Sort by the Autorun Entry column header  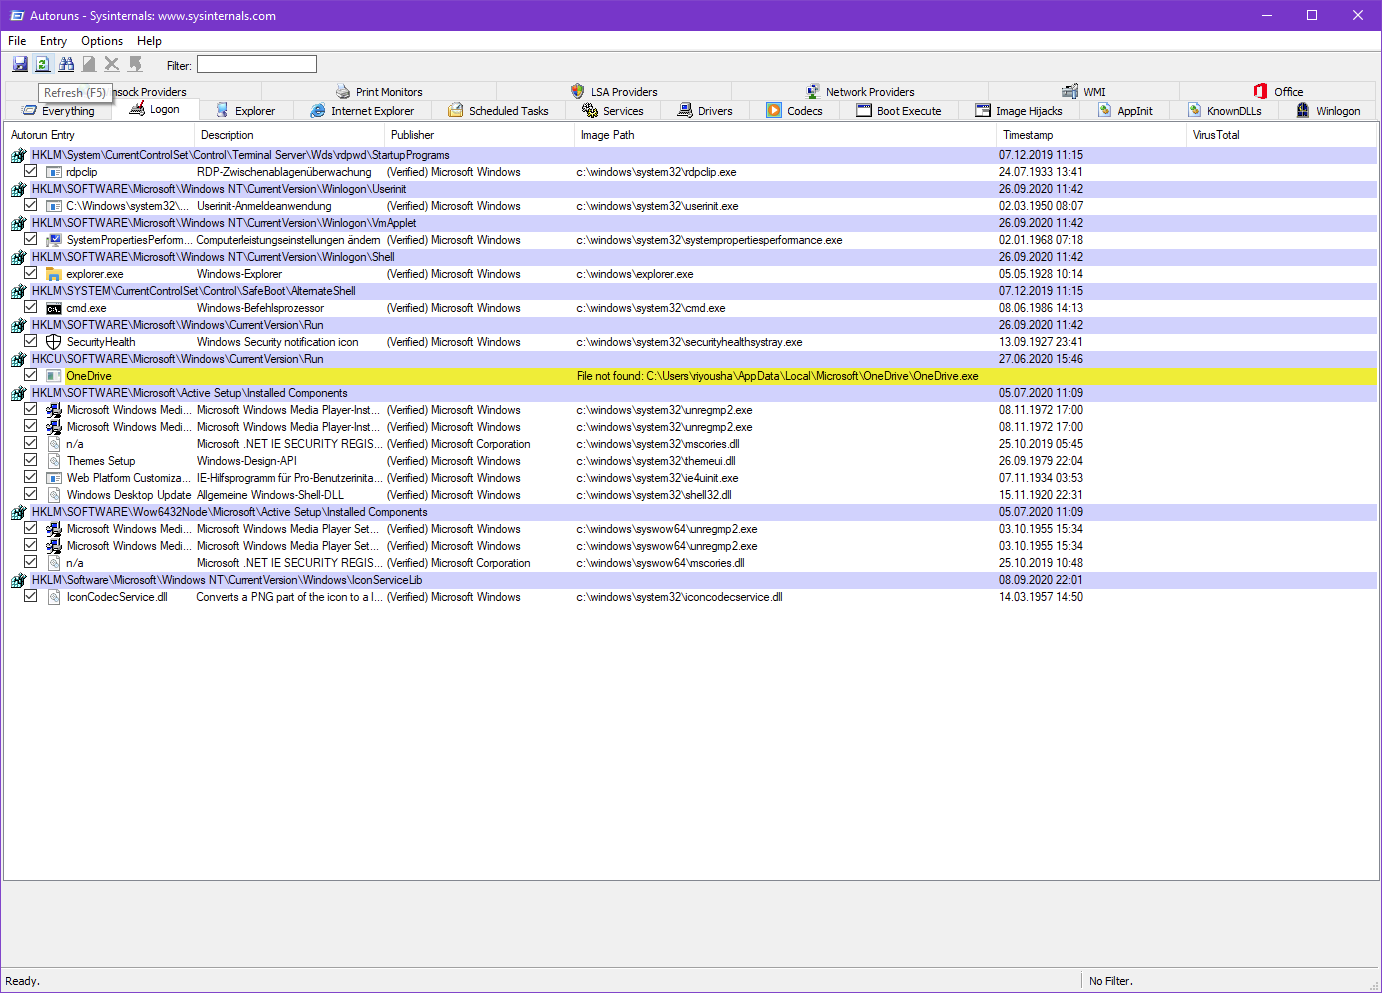[x=99, y=135]
